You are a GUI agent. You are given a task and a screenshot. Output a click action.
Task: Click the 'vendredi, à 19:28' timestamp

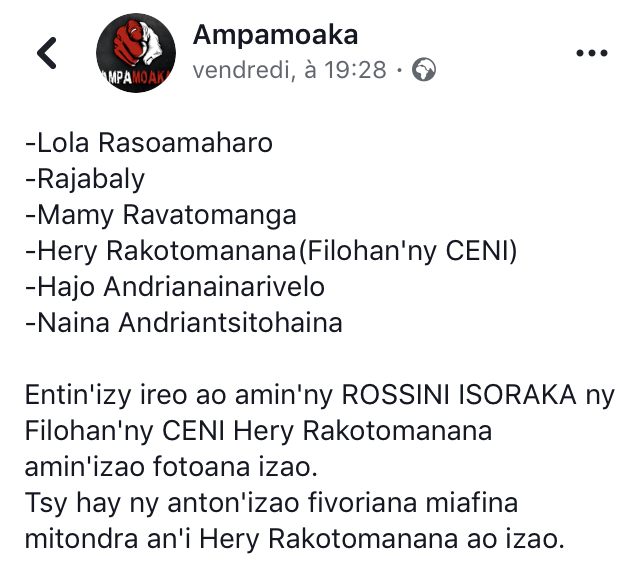coord(289,70)
